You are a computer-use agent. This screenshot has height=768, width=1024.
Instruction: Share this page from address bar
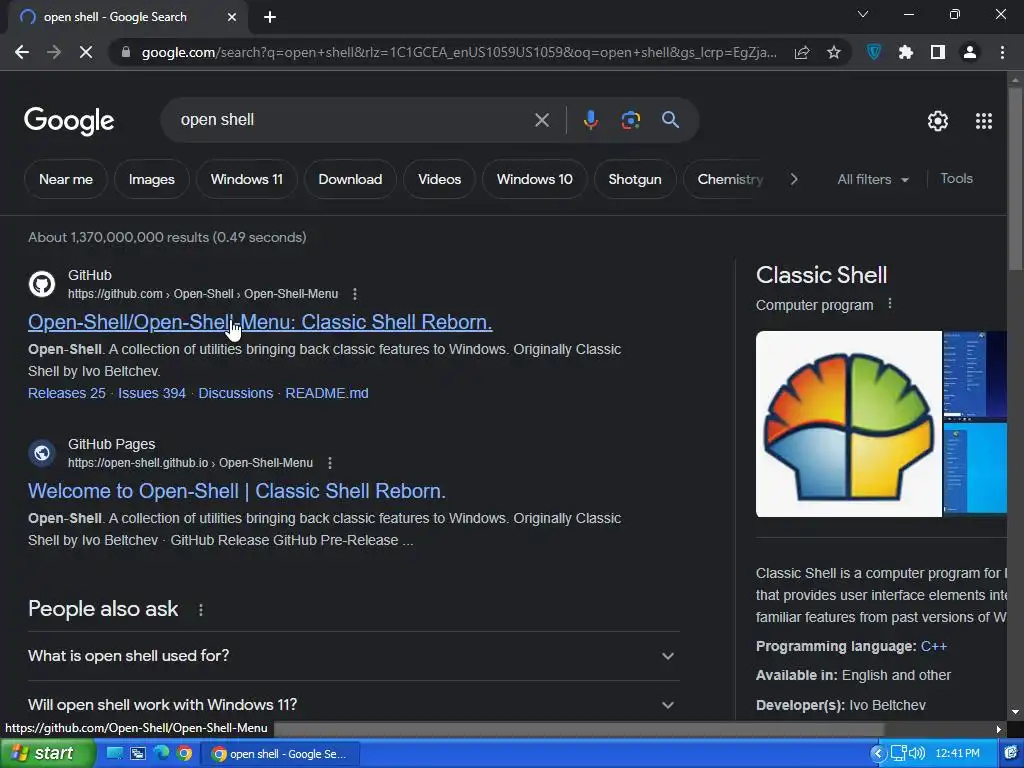[801, 52]
